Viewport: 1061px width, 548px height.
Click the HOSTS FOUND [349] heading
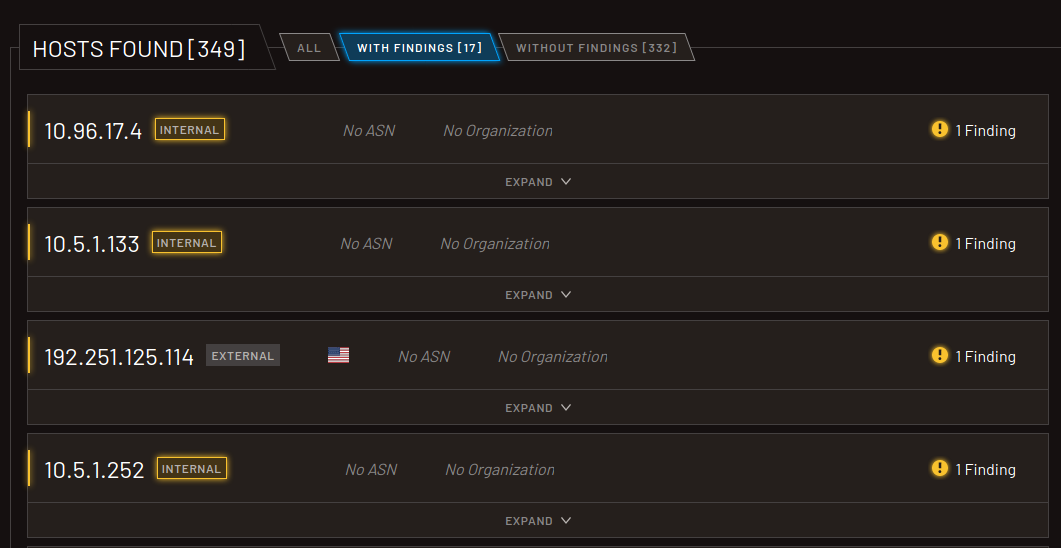[x=139, y=50]
